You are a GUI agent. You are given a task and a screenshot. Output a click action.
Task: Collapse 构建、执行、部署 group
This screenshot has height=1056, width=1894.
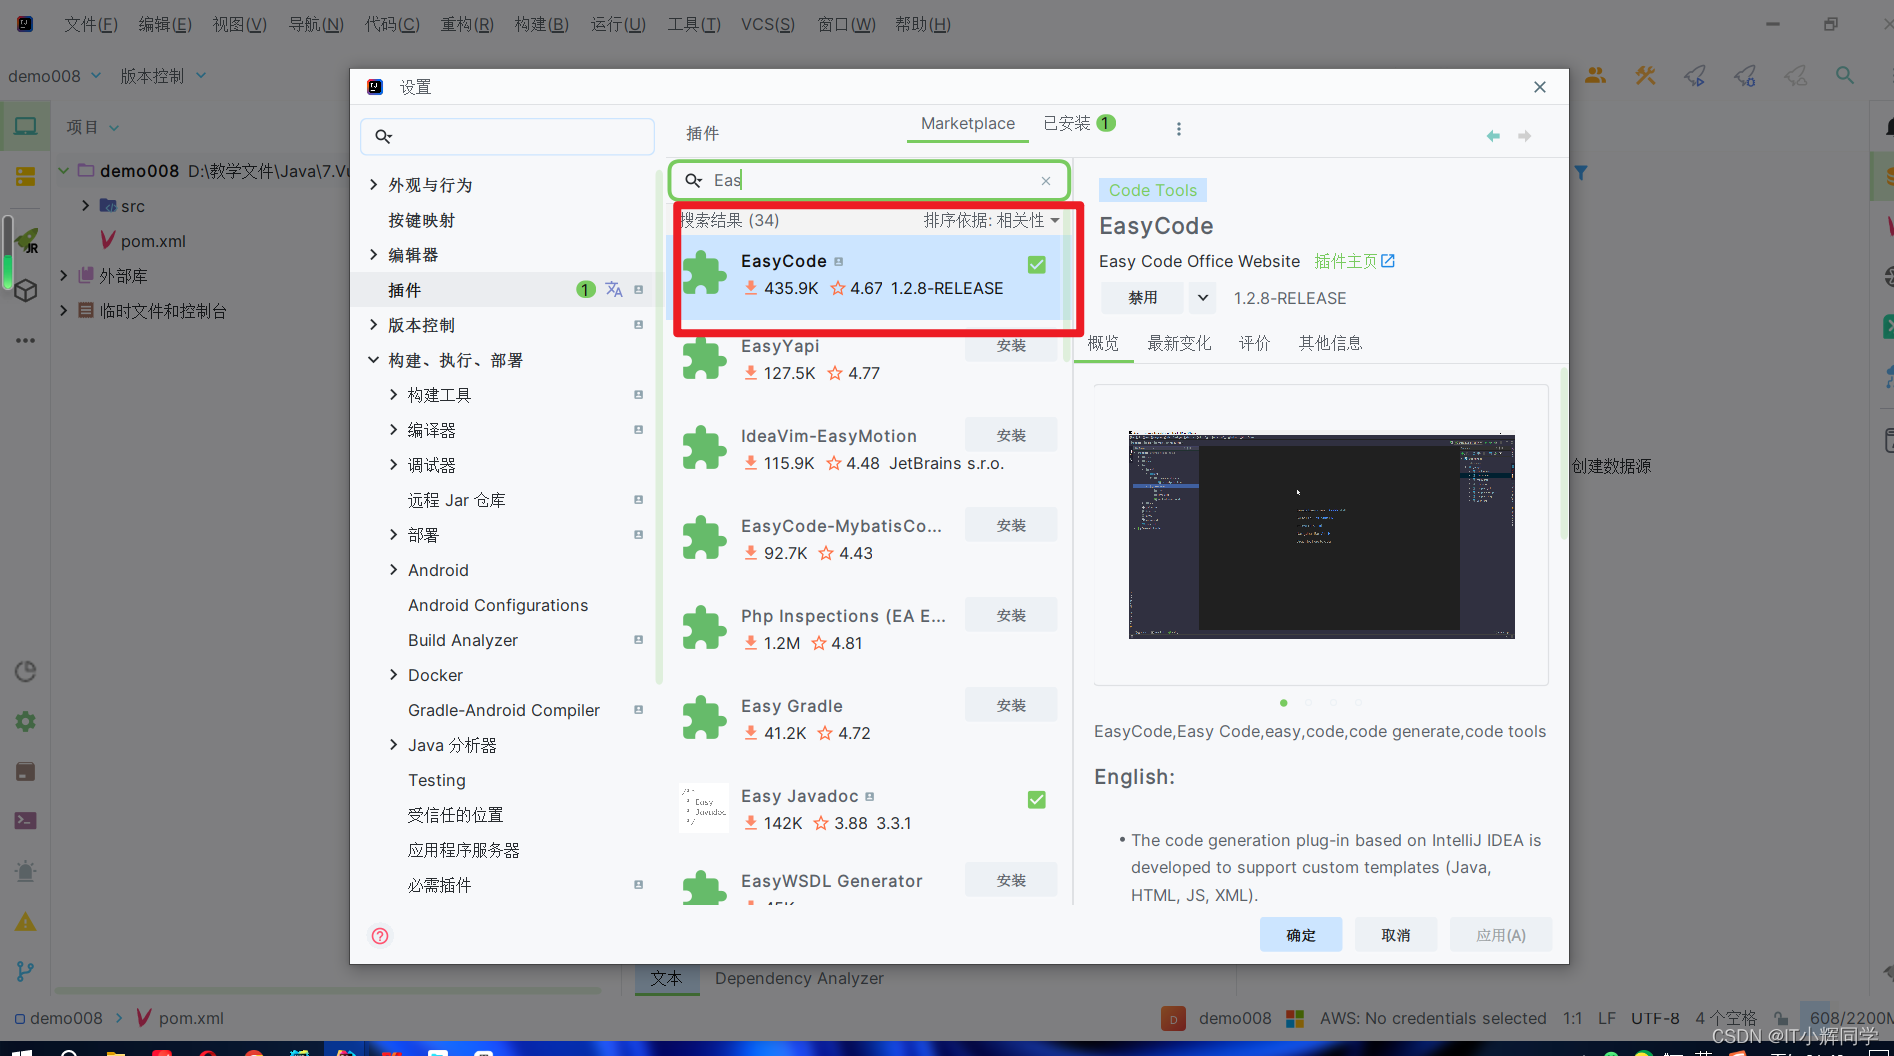click(x=373, y=359)
